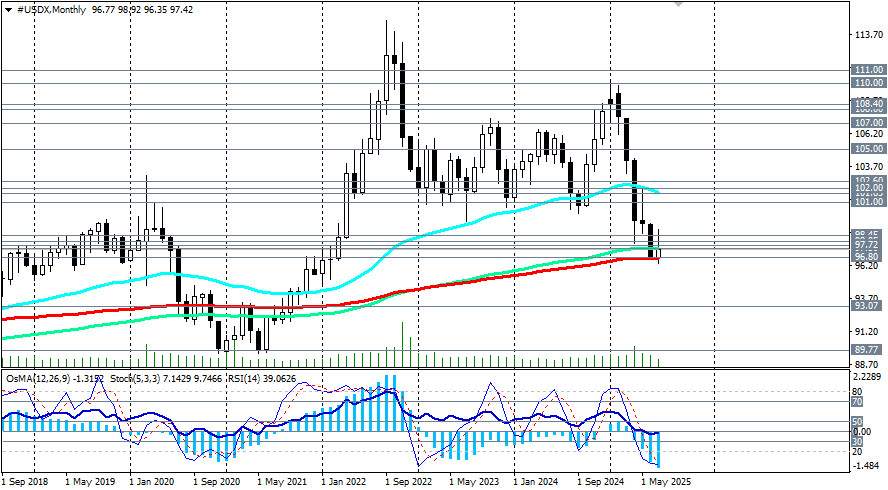This screenshot has height=490, width=888.
Task: Click the RSI(14) 39.0626 indicator label
Action: point(263,378)
